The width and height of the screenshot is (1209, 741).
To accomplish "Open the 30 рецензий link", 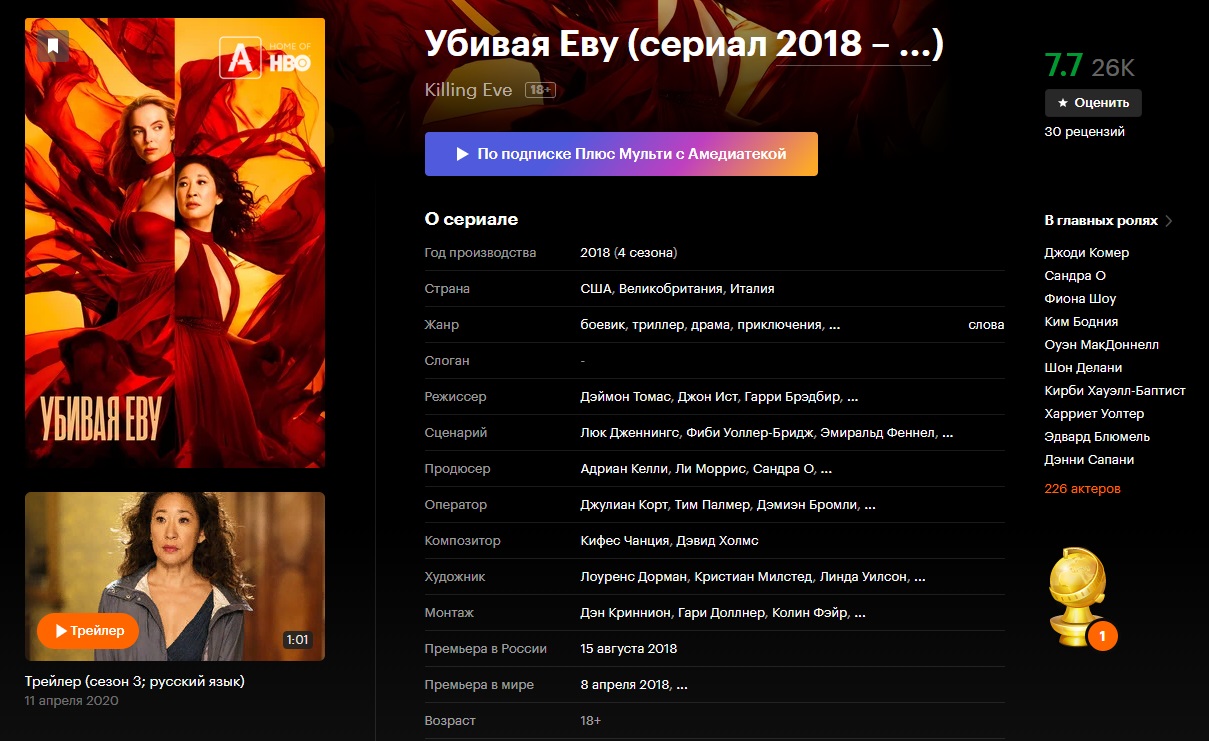I will coord(1085,131).
